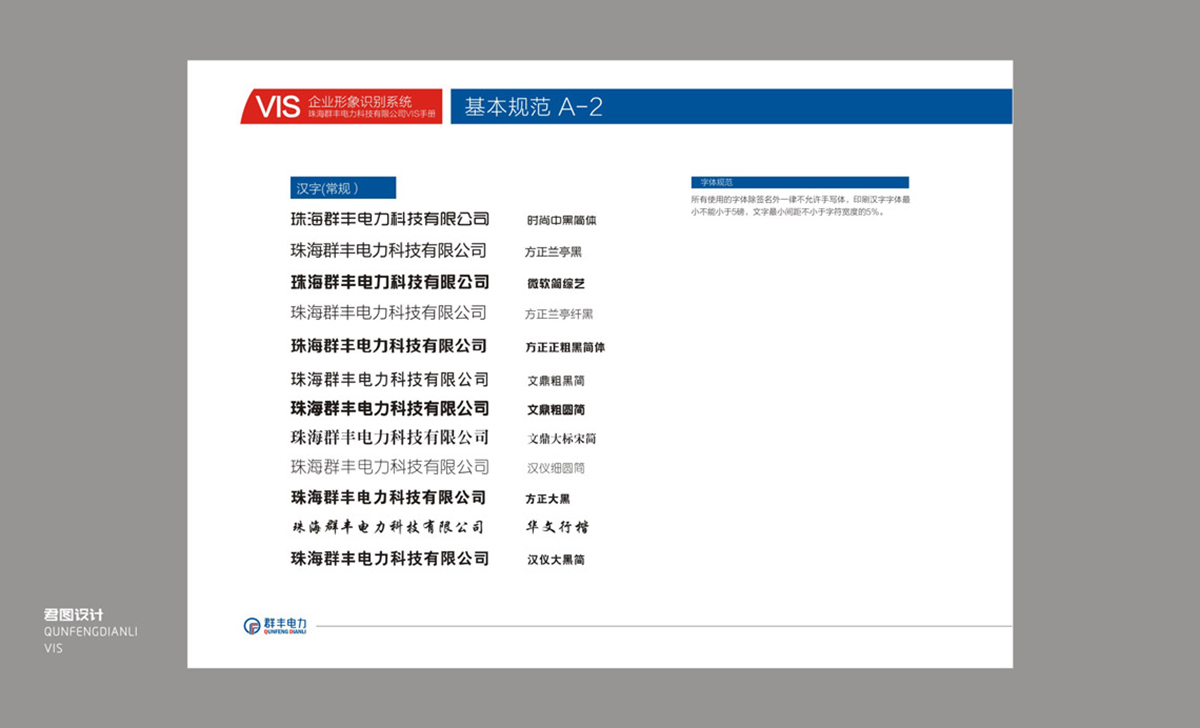Viewport: 1200px width, 728px height.
Task: Click the font name '方正正粗黑简体'
Action: click(565, 348)
